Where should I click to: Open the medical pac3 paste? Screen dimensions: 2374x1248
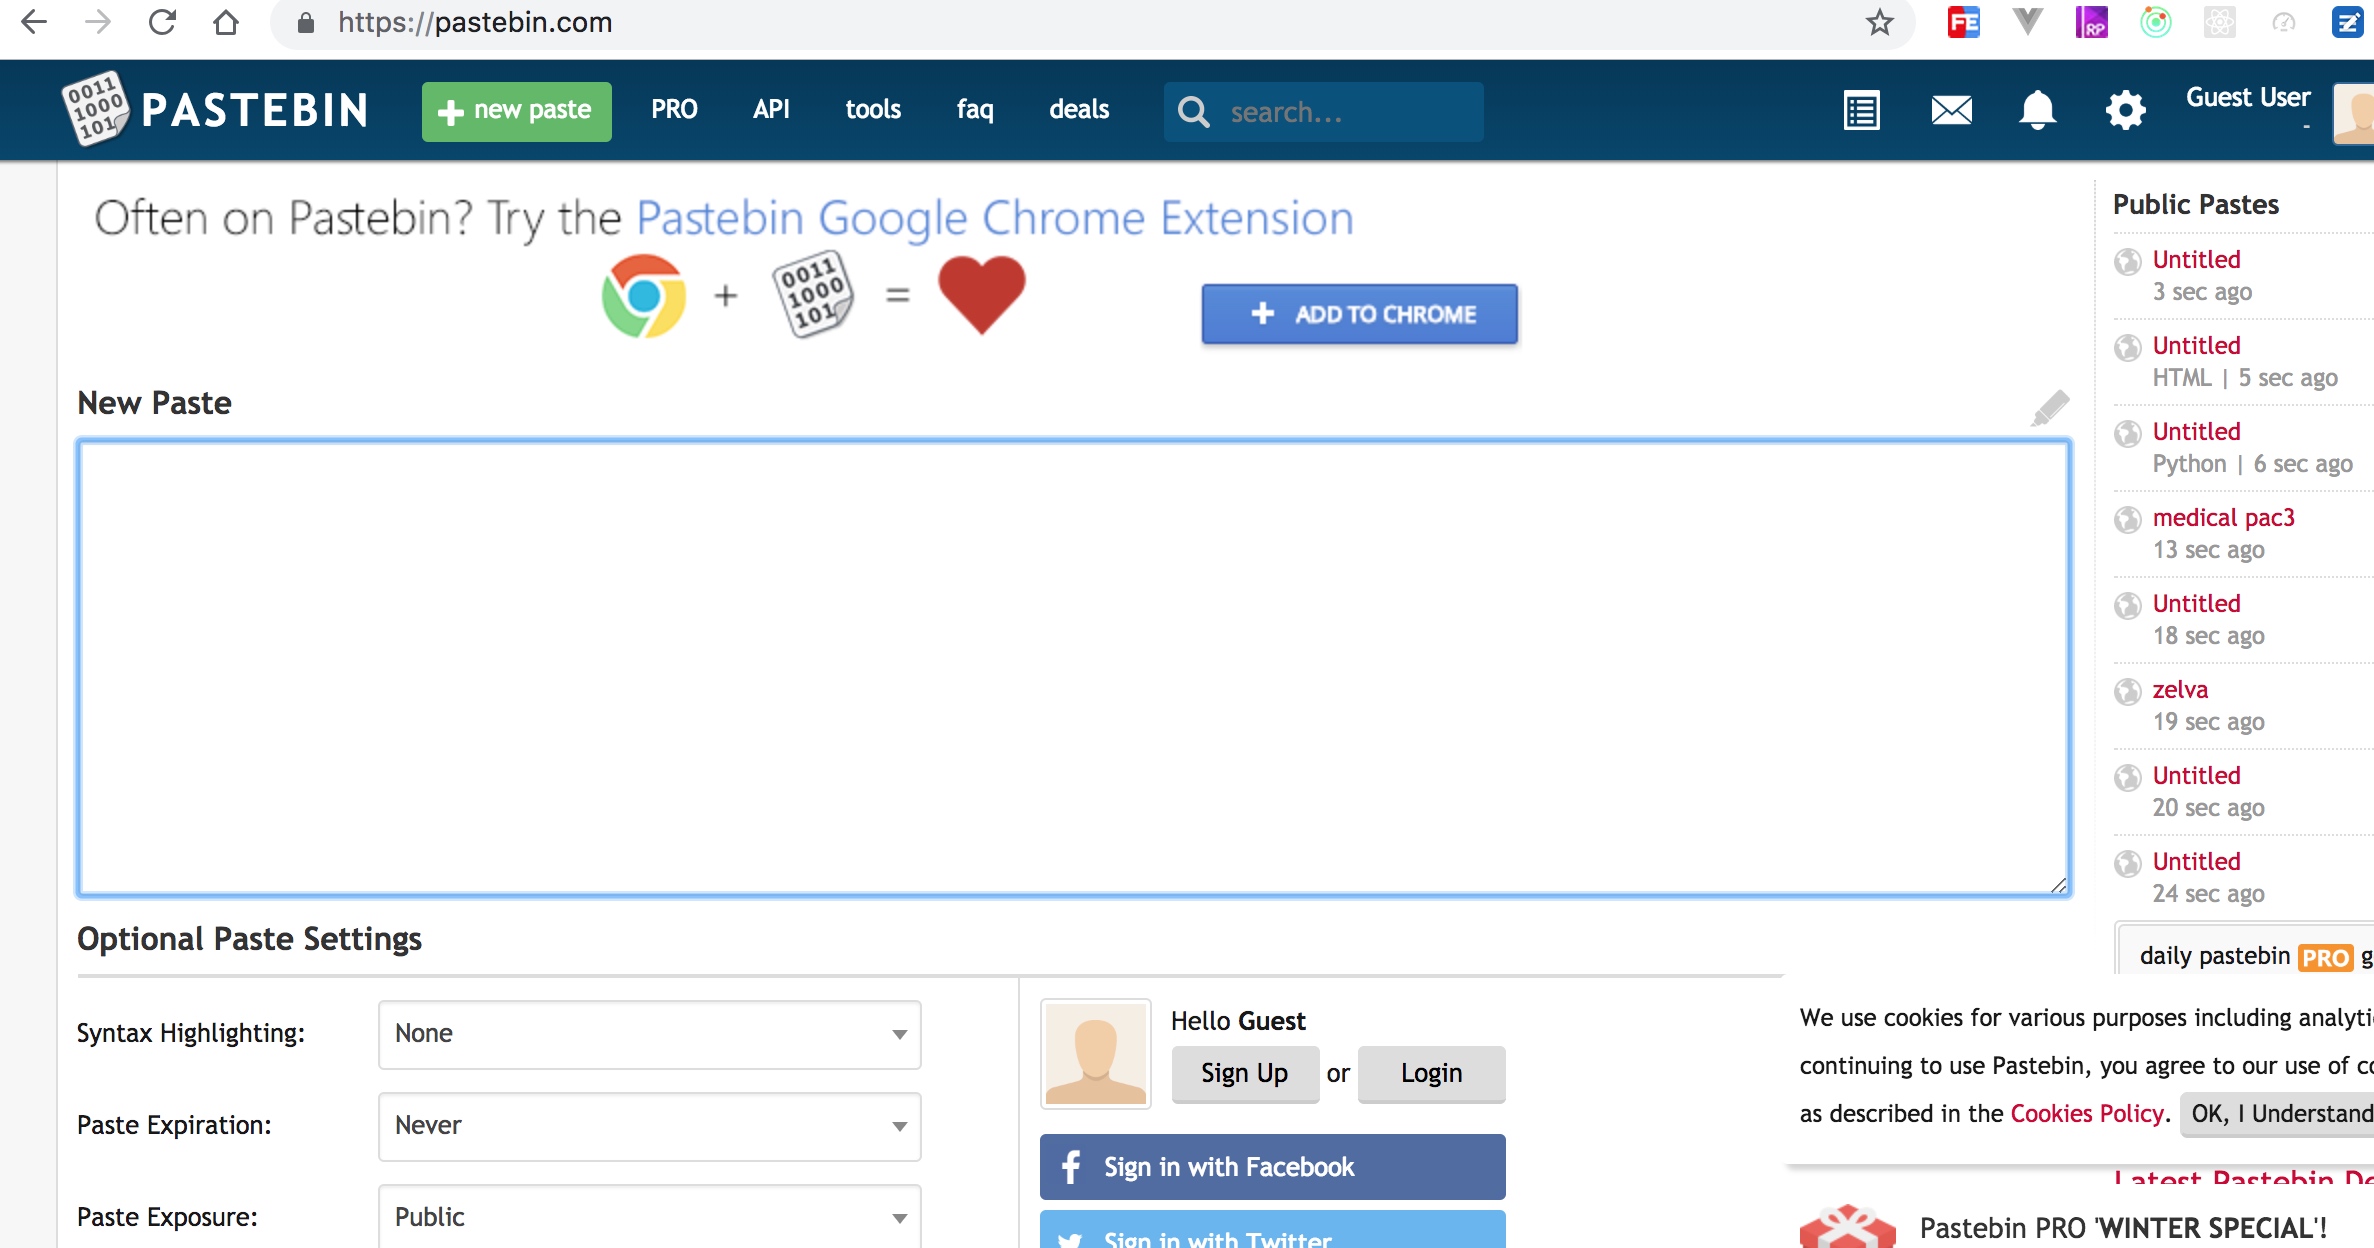coord(2223,518)
